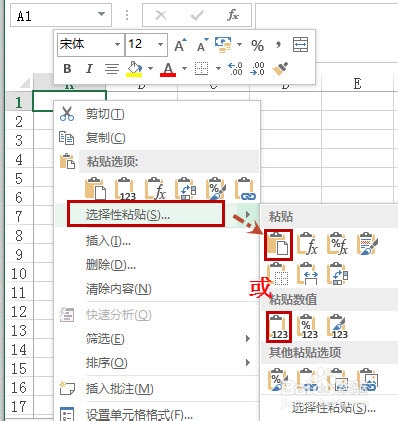The image size is (398, 421).
Task: Click Insert Comment (插入批注) entry
Action: (157, 389)
